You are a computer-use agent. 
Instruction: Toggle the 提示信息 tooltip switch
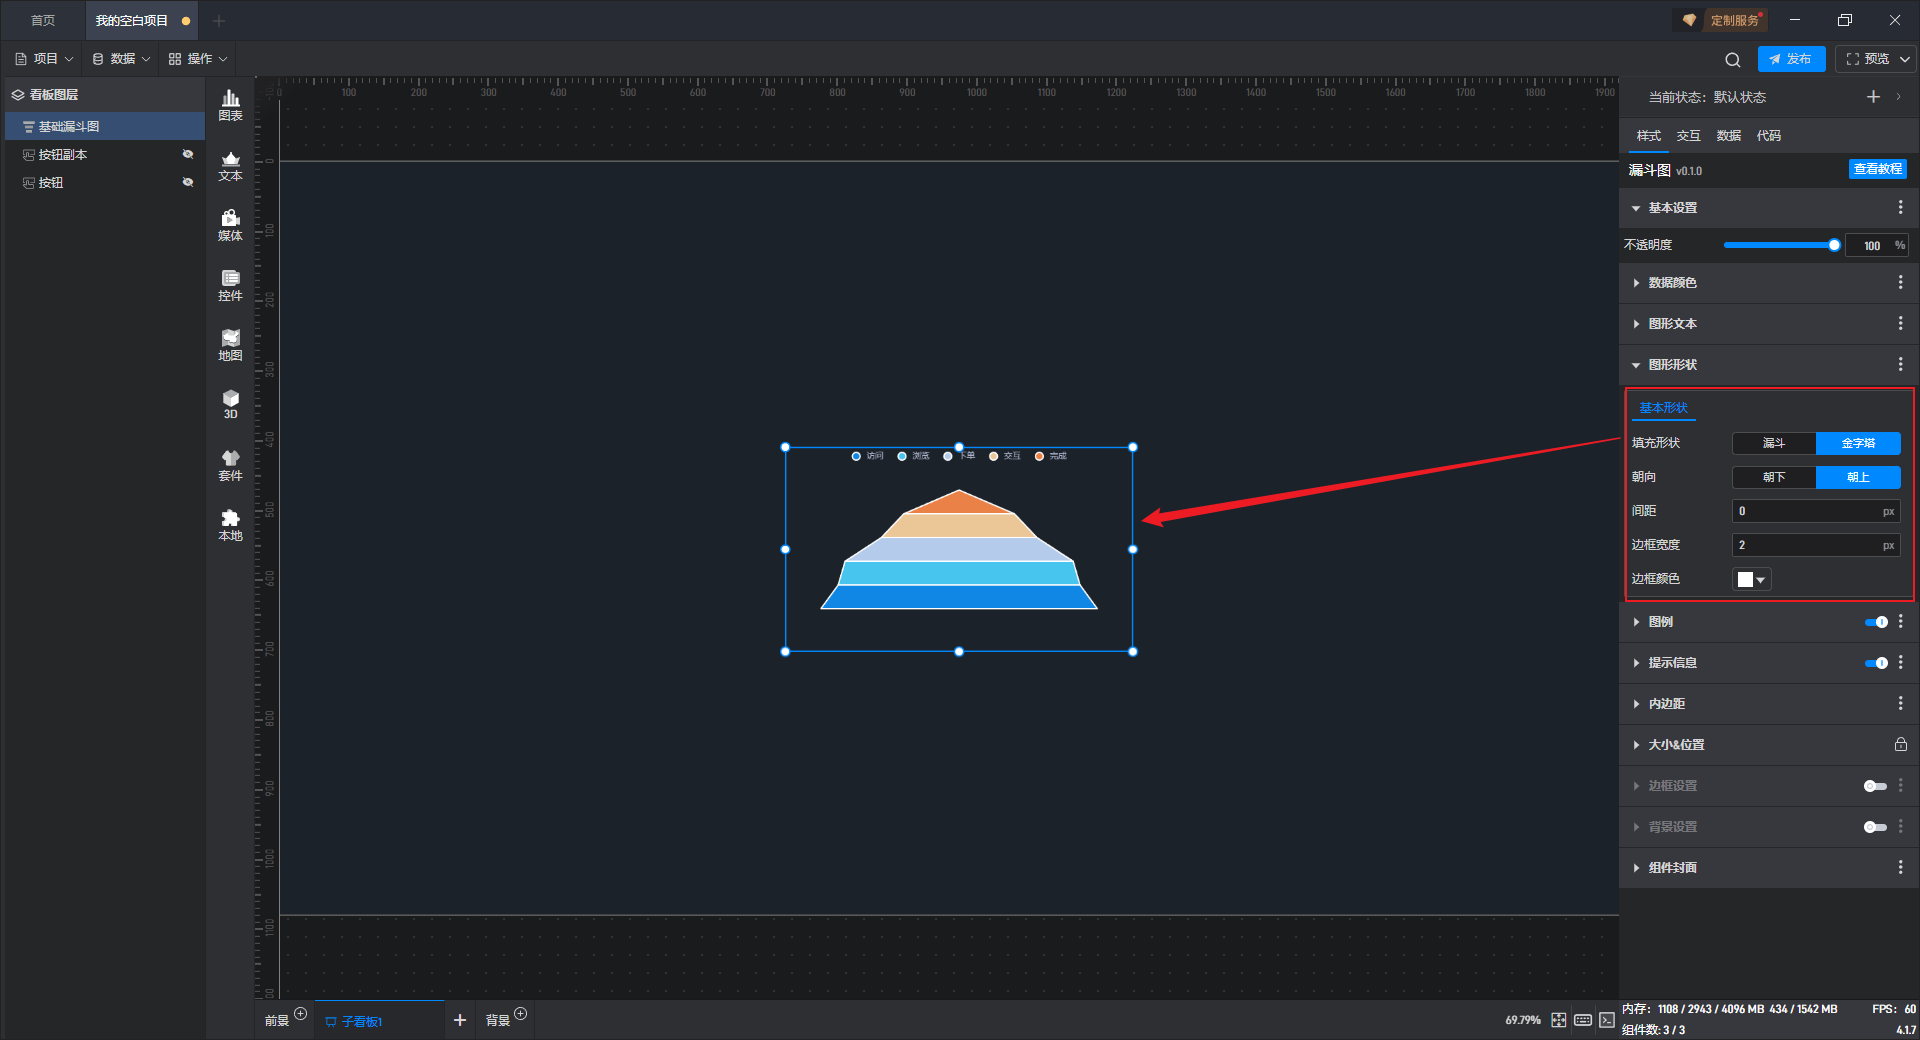click(x=1876, y=663)
